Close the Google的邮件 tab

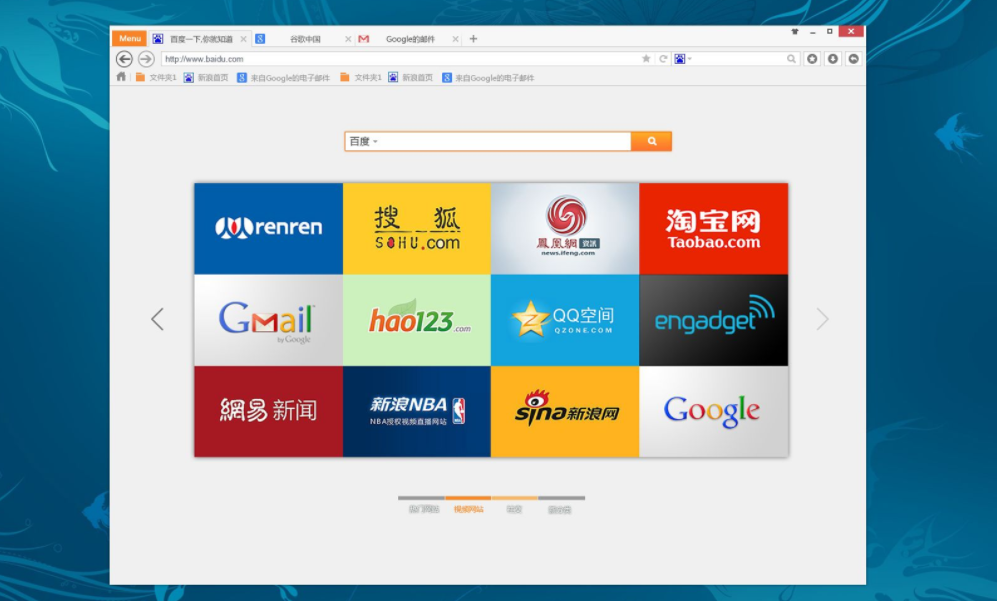click(x=455, y=39)
